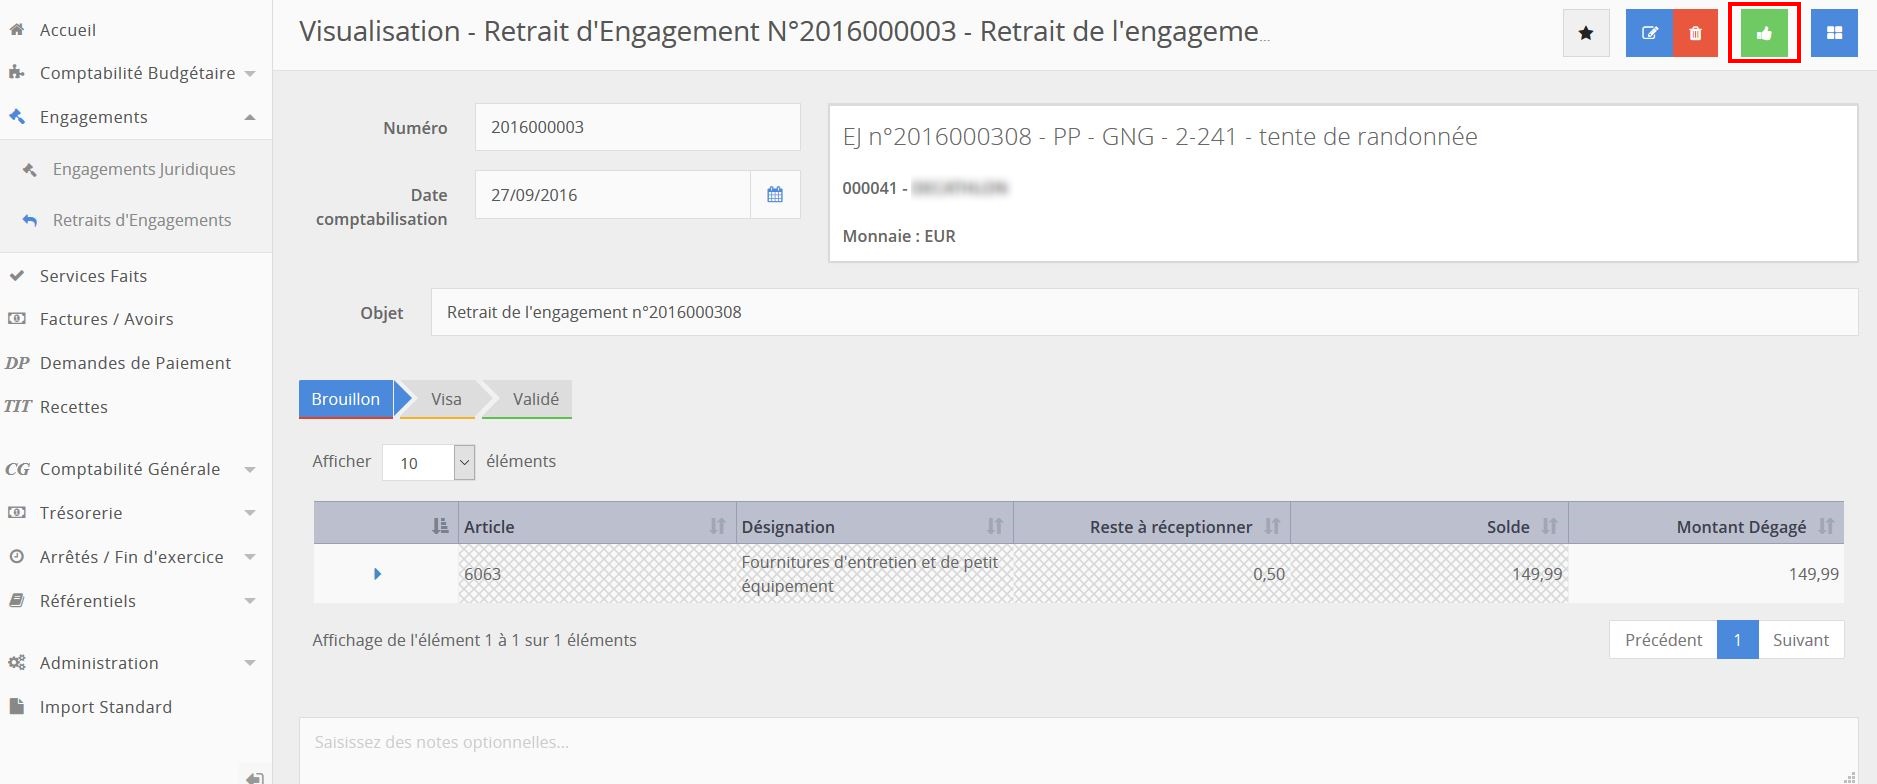Collapse the sidebar with bottom arrow icon
Screen dimensions: 1877x784
255,777
